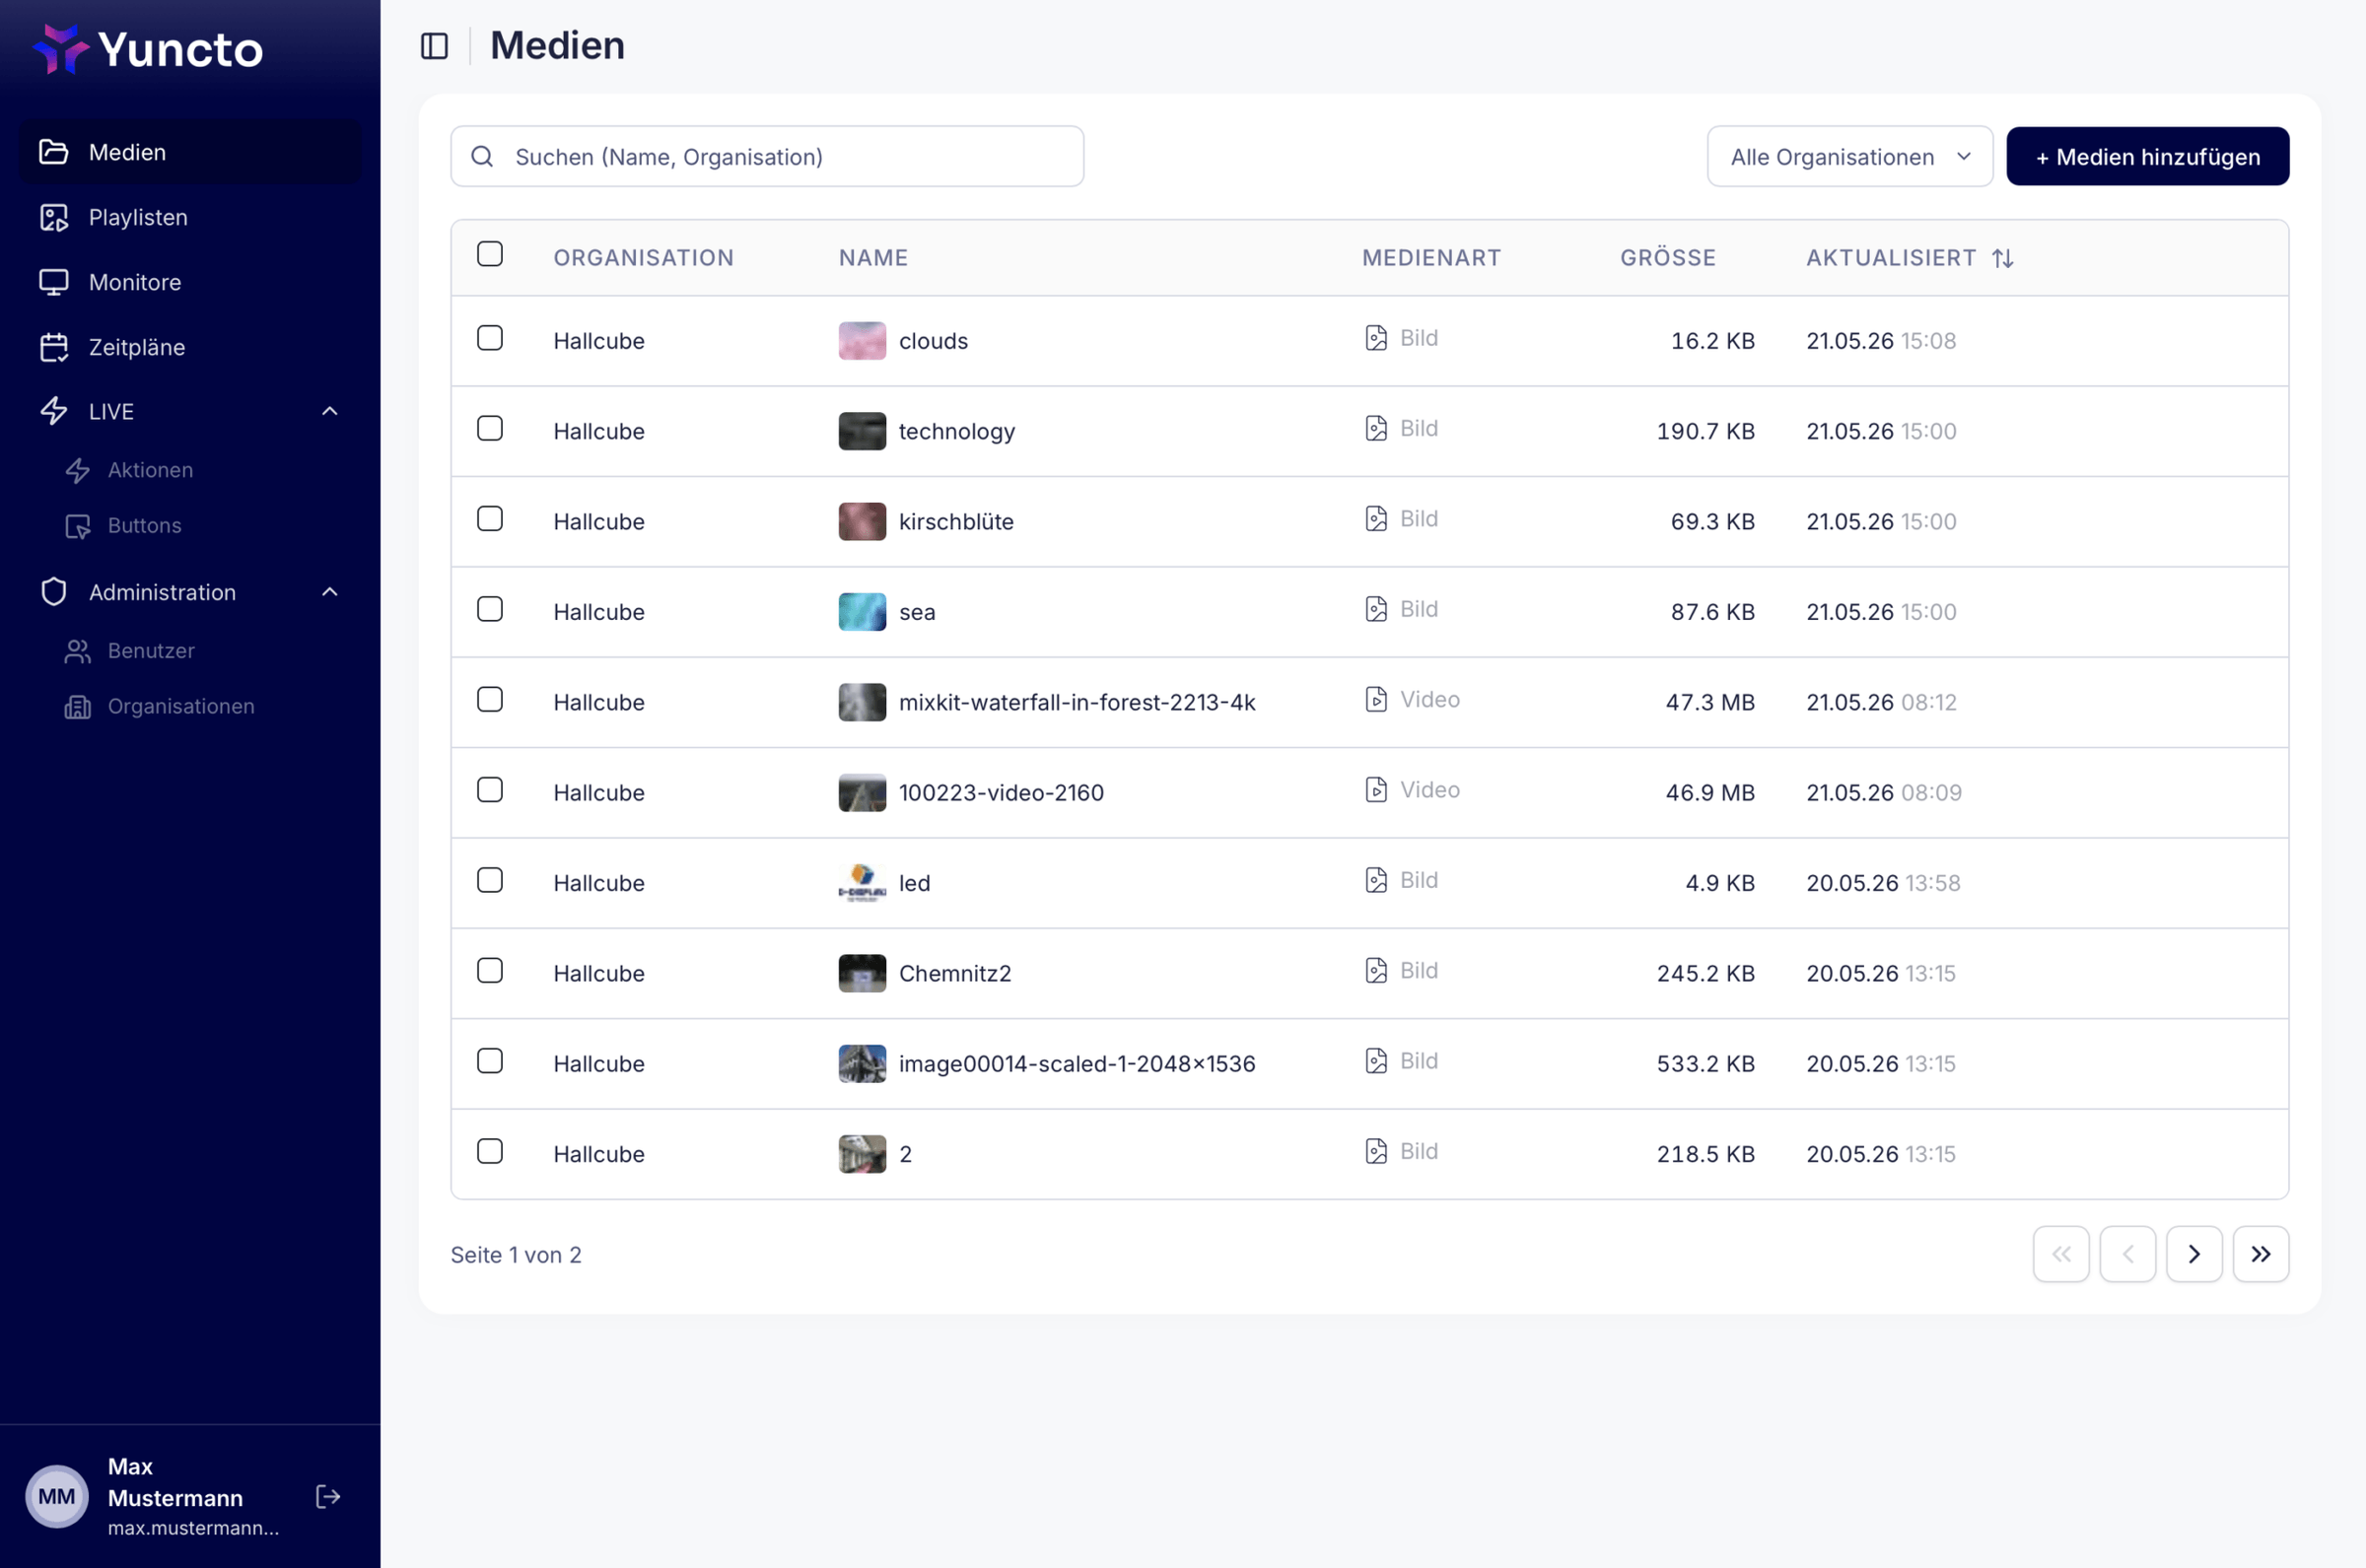Click the first page double-arrow button
Screen dimensions: 2366x1568
click(2061, 1254)
